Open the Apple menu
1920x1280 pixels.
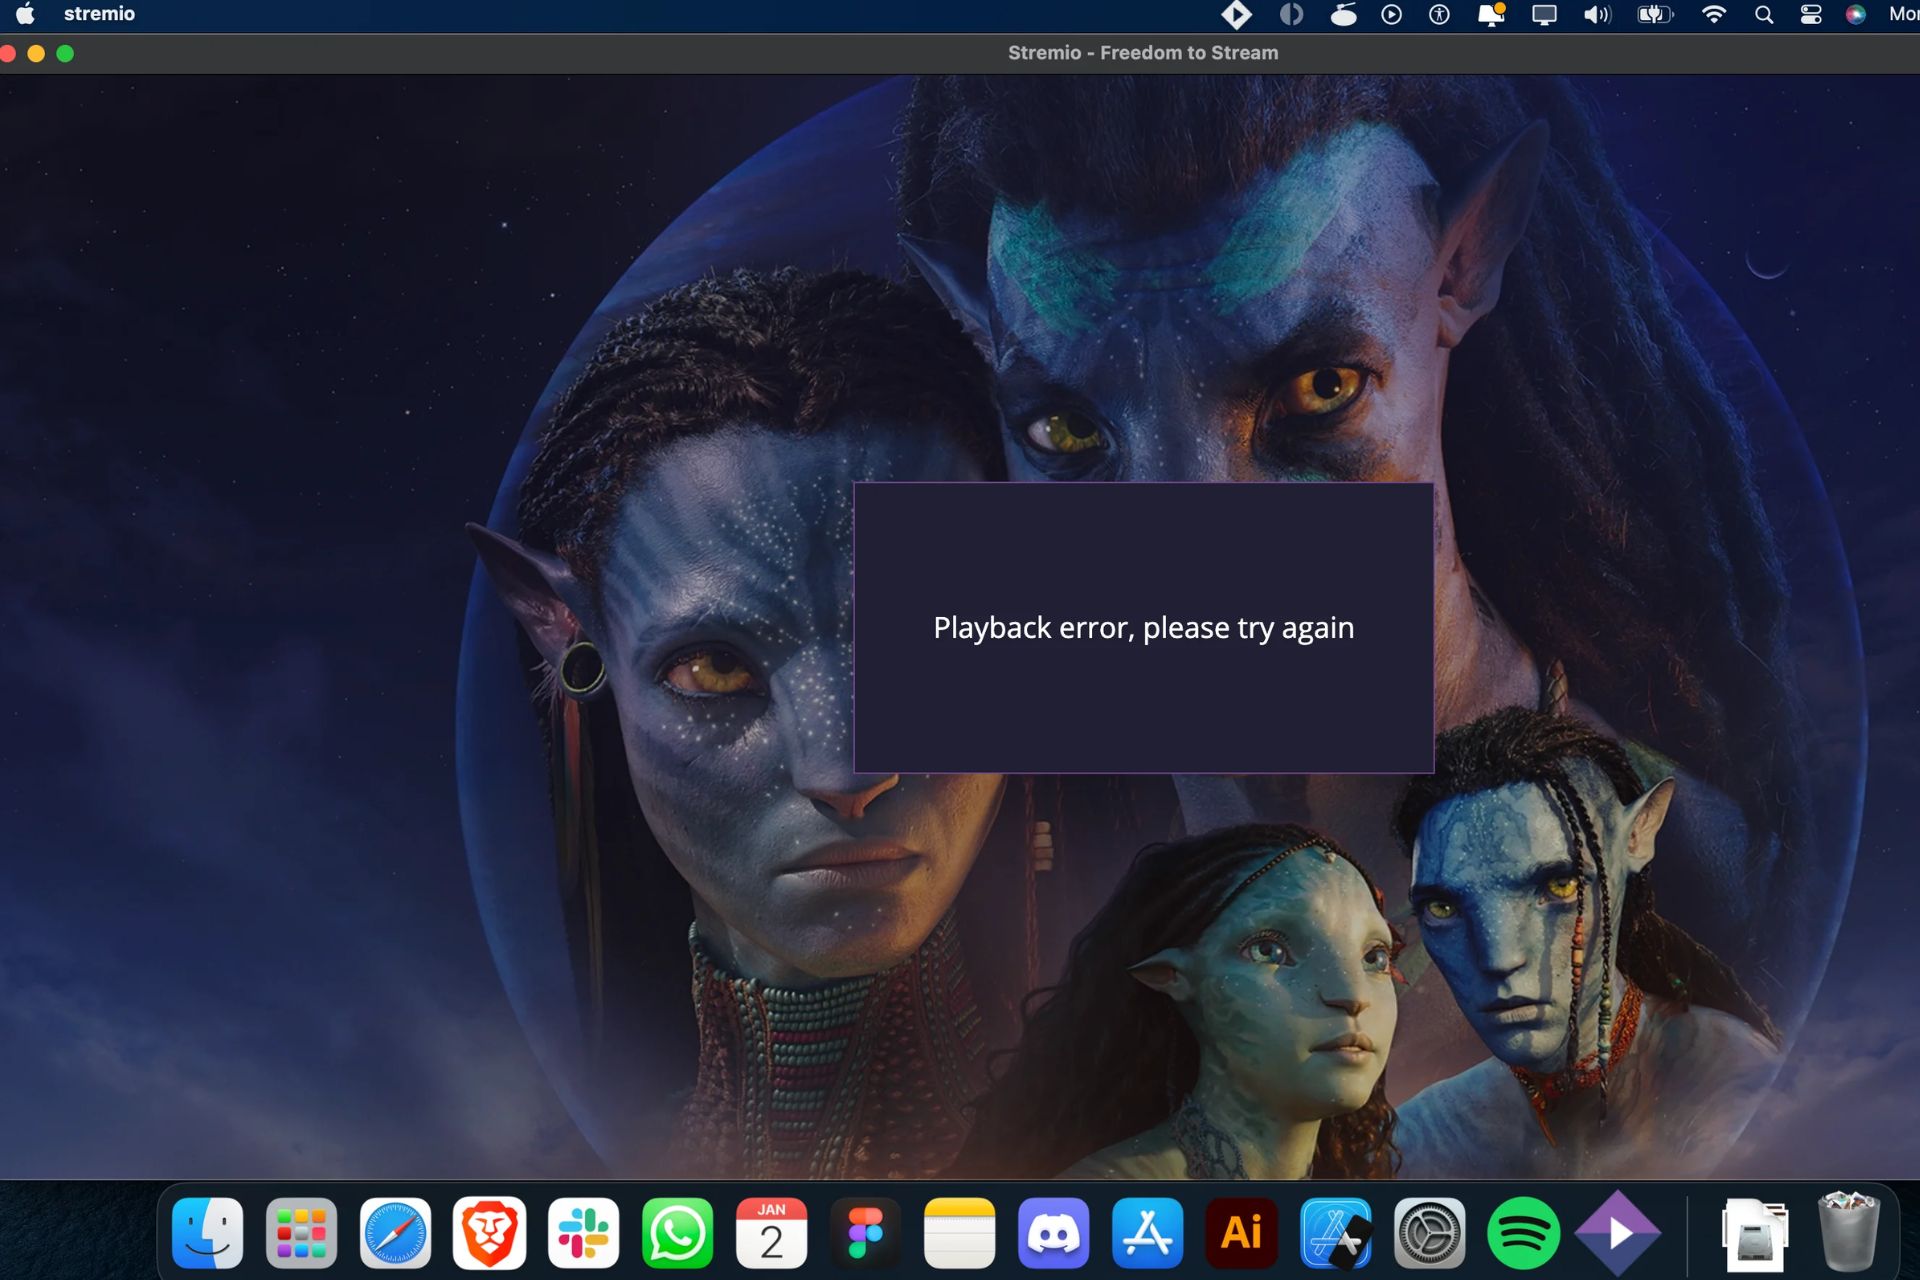tap(25, 14)
